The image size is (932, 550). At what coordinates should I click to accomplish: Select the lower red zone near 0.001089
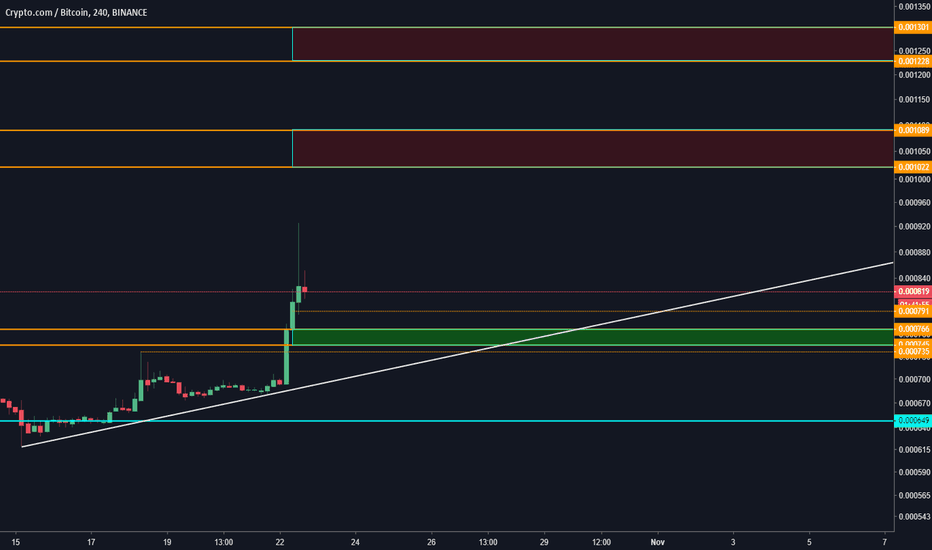[x=593, y=149]
